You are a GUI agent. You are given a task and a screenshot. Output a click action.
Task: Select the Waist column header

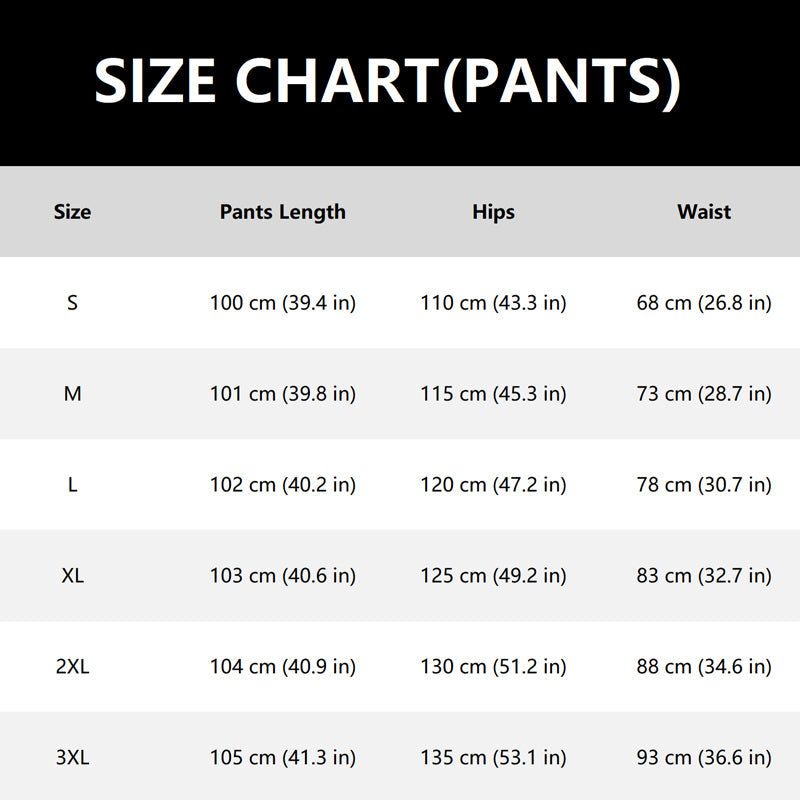704,212
